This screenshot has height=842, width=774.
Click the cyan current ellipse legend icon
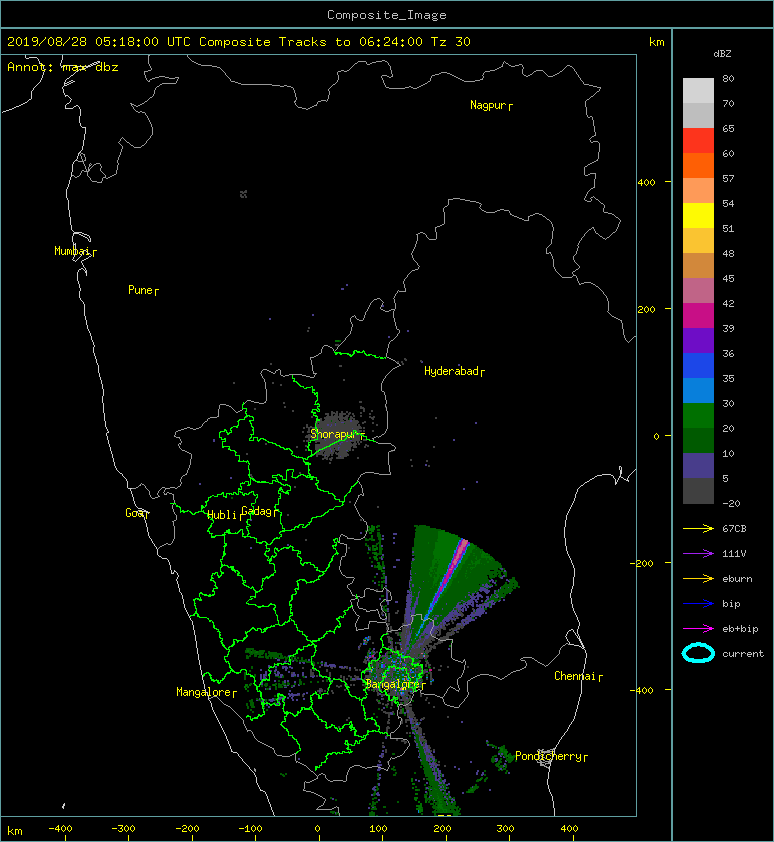698,653
